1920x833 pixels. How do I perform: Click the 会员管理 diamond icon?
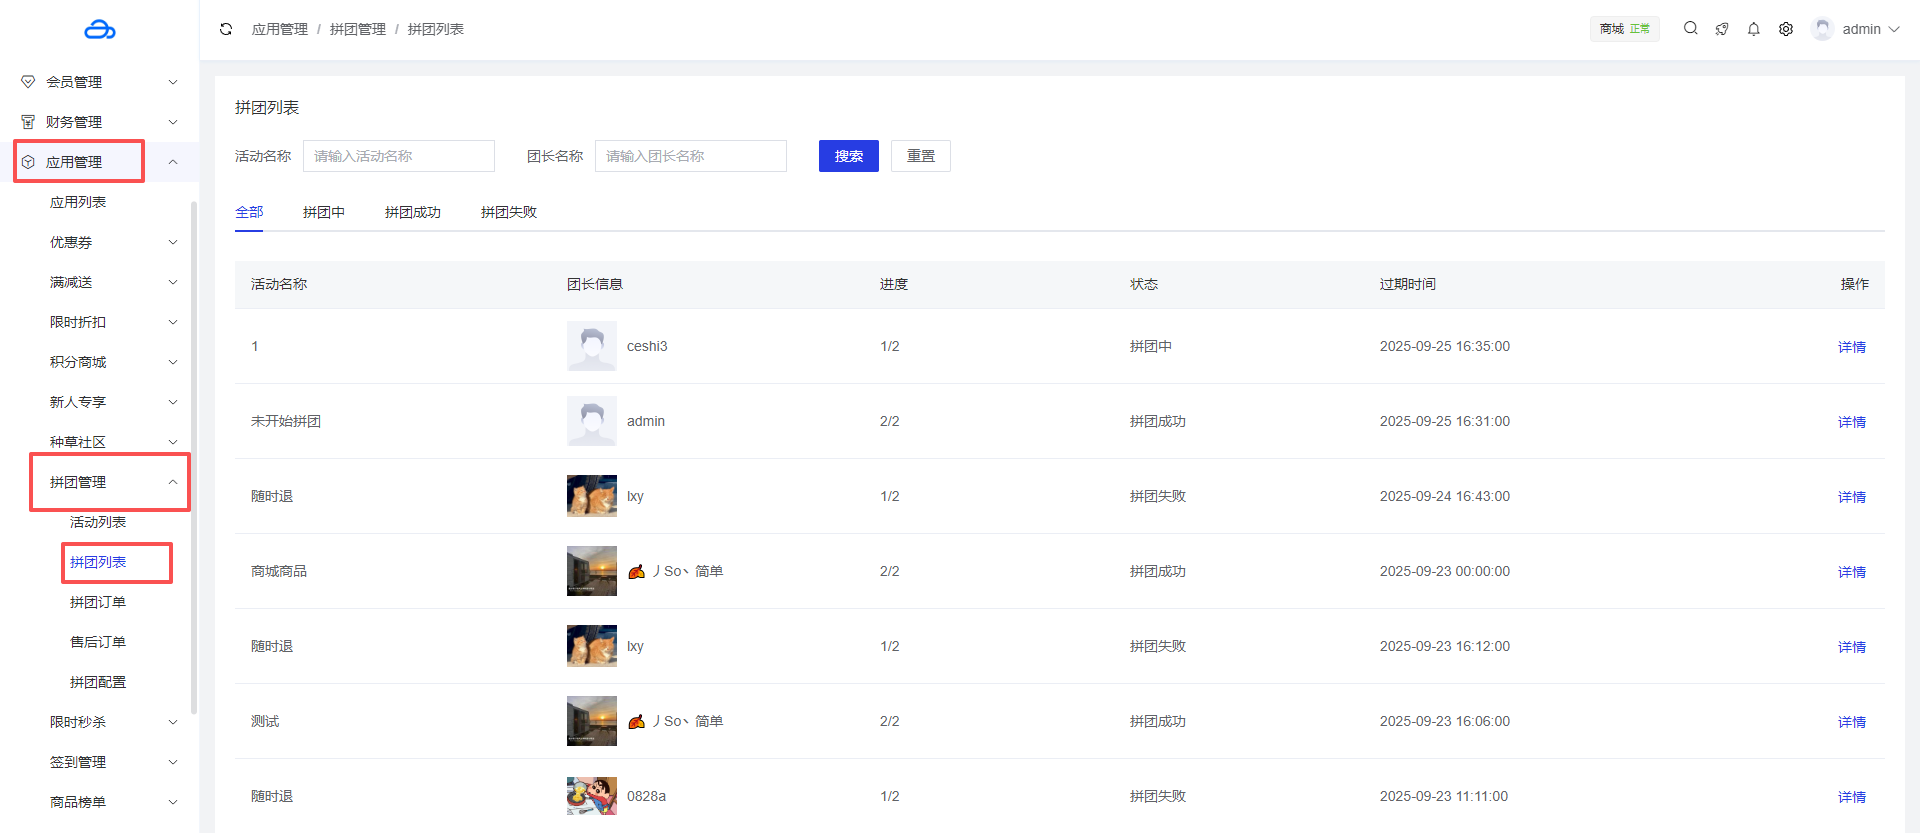(x=28, y=82)
